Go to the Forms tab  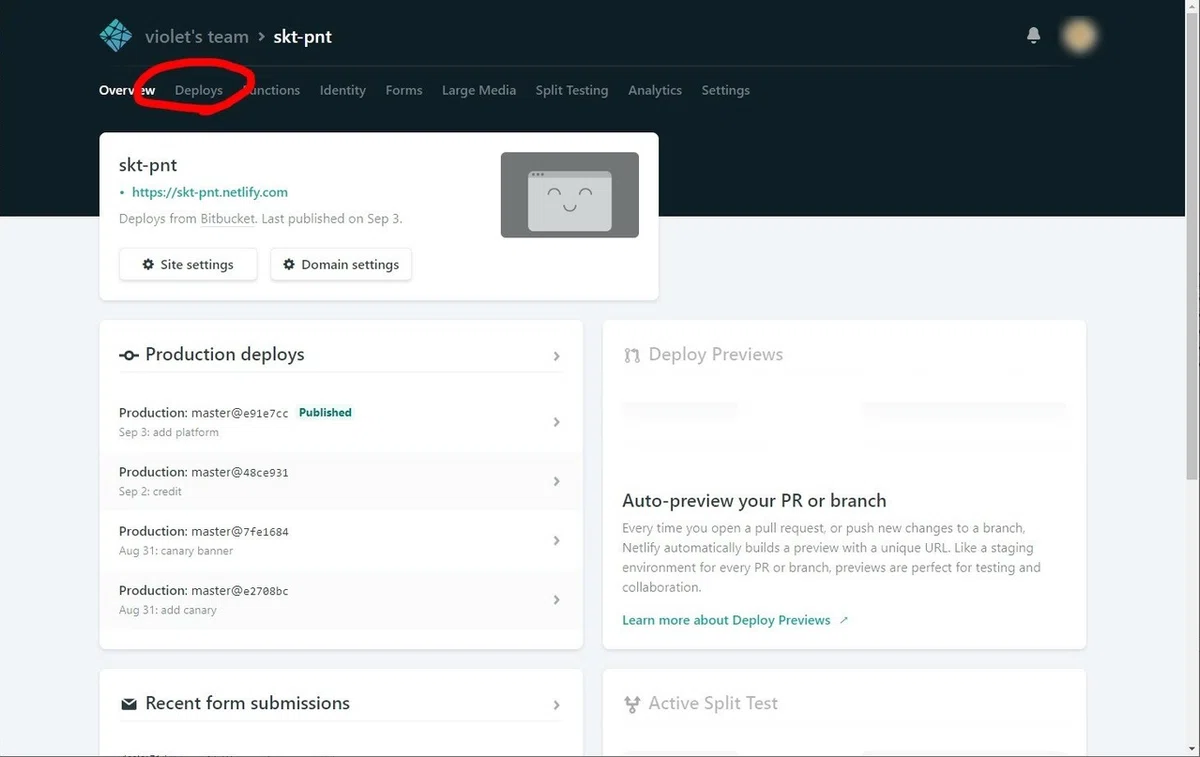coord(404,90)
